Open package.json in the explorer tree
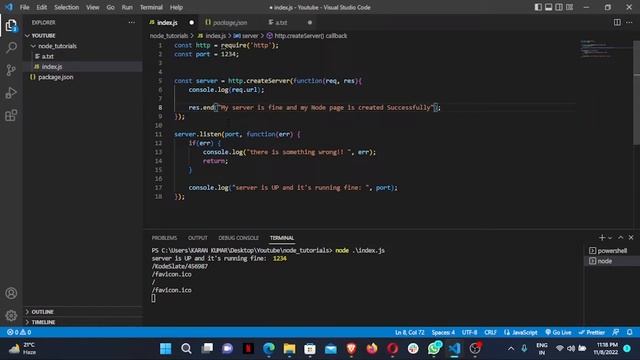 [82, 77]
